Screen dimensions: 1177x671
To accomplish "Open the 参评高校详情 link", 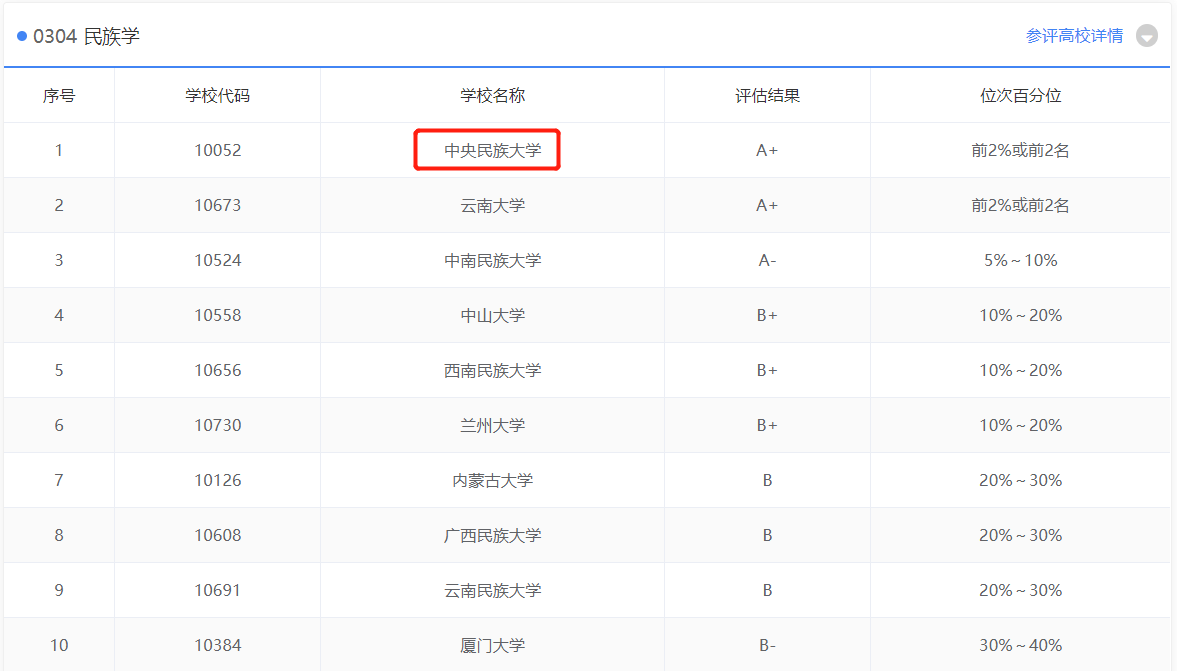I will tap(1074, 36).
